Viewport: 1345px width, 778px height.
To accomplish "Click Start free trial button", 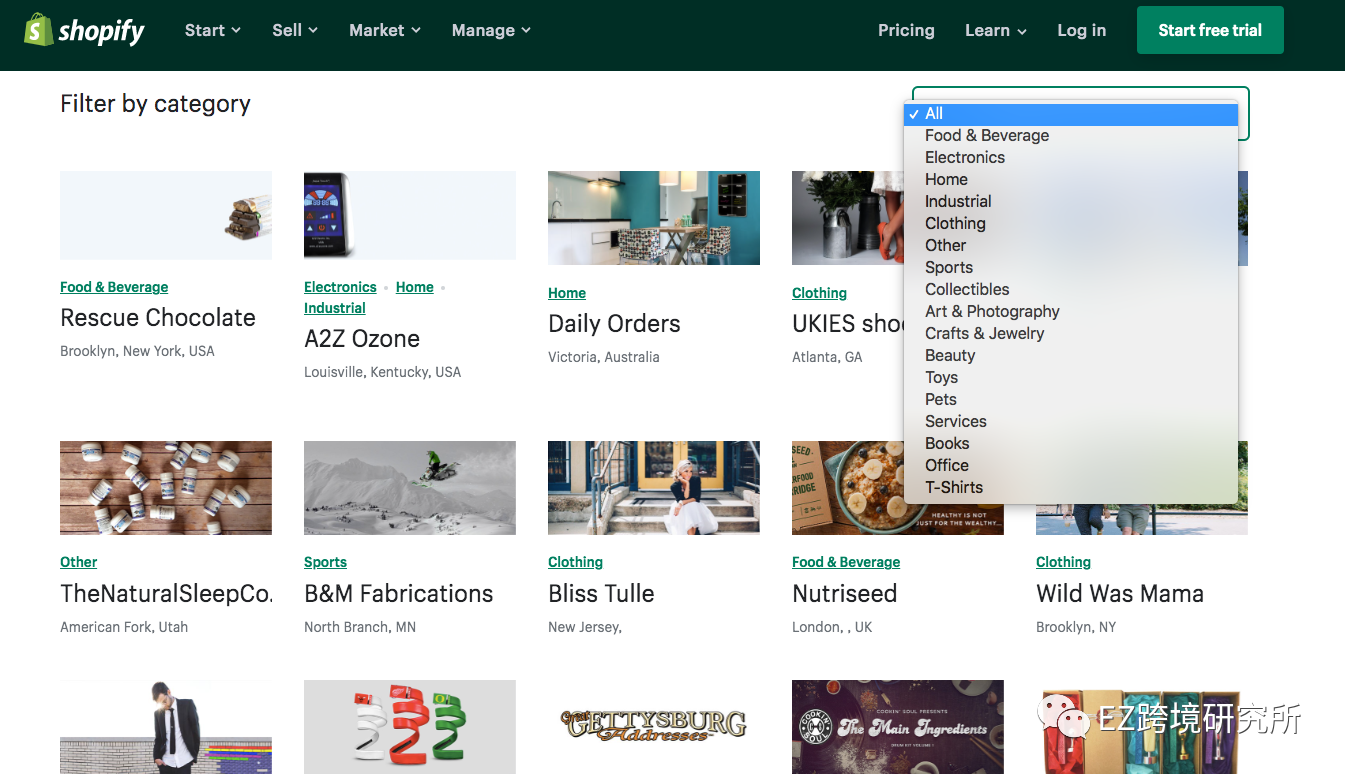I will click(1210, 30).
